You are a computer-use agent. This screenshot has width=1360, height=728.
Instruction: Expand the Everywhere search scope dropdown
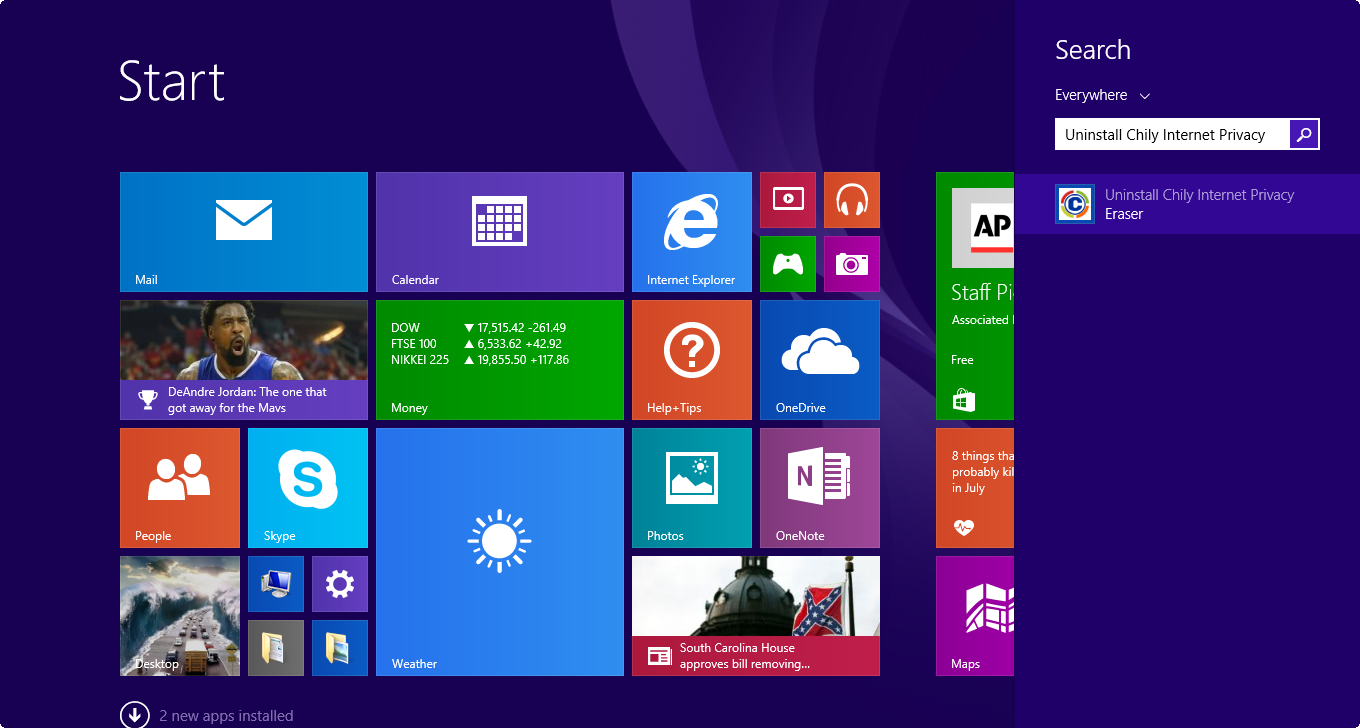point(1103,95)
